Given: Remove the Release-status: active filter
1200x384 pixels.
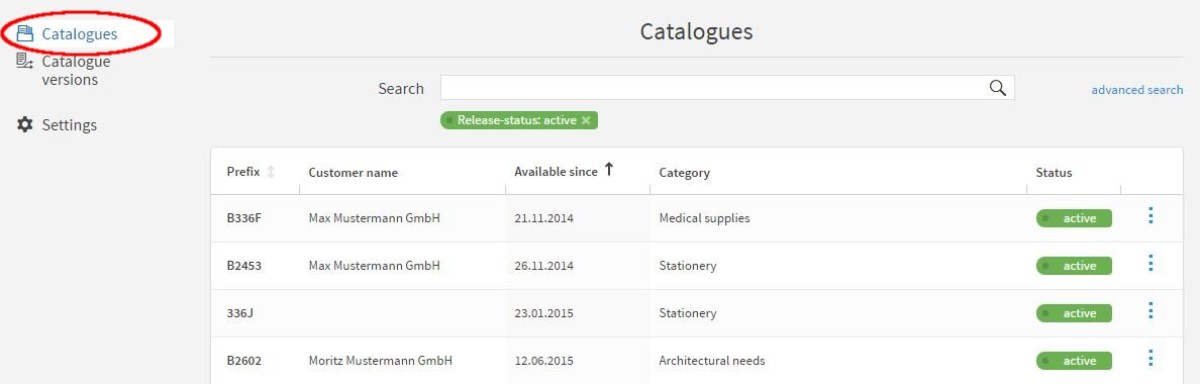Looking at the screenshot, I should pos(586,120).
